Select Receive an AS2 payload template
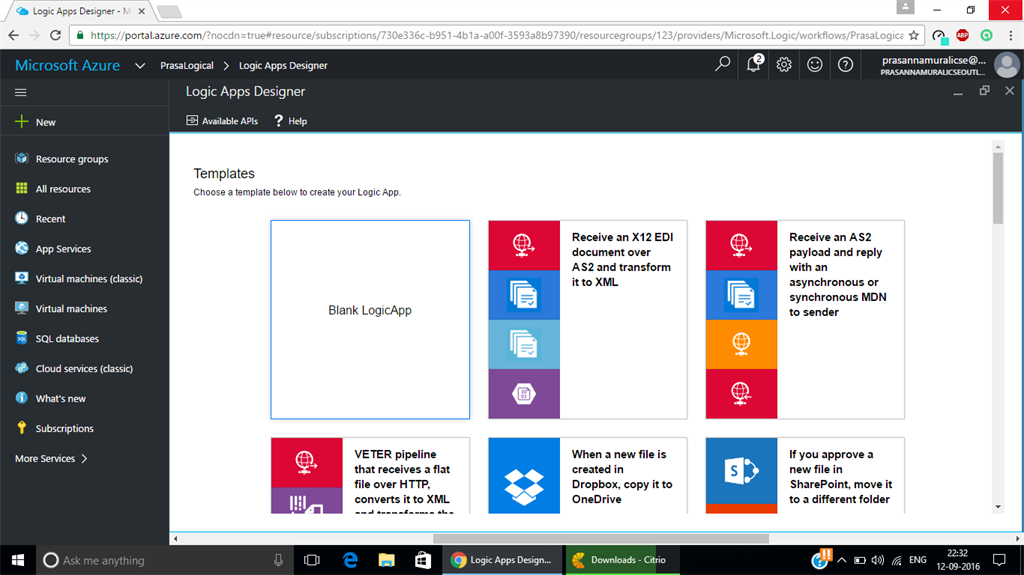Viewport: 1024px width, 575px height. click(805, 320)
